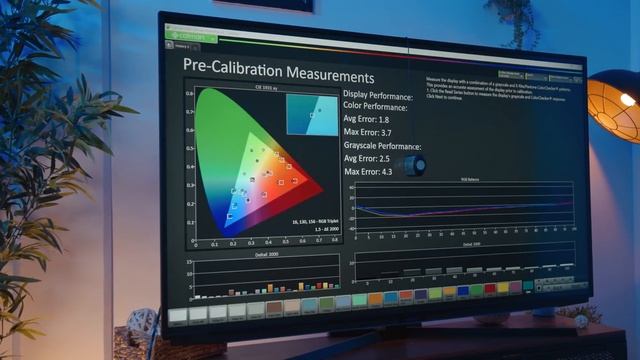Select the pure red patch swatch

pos(490,290)
